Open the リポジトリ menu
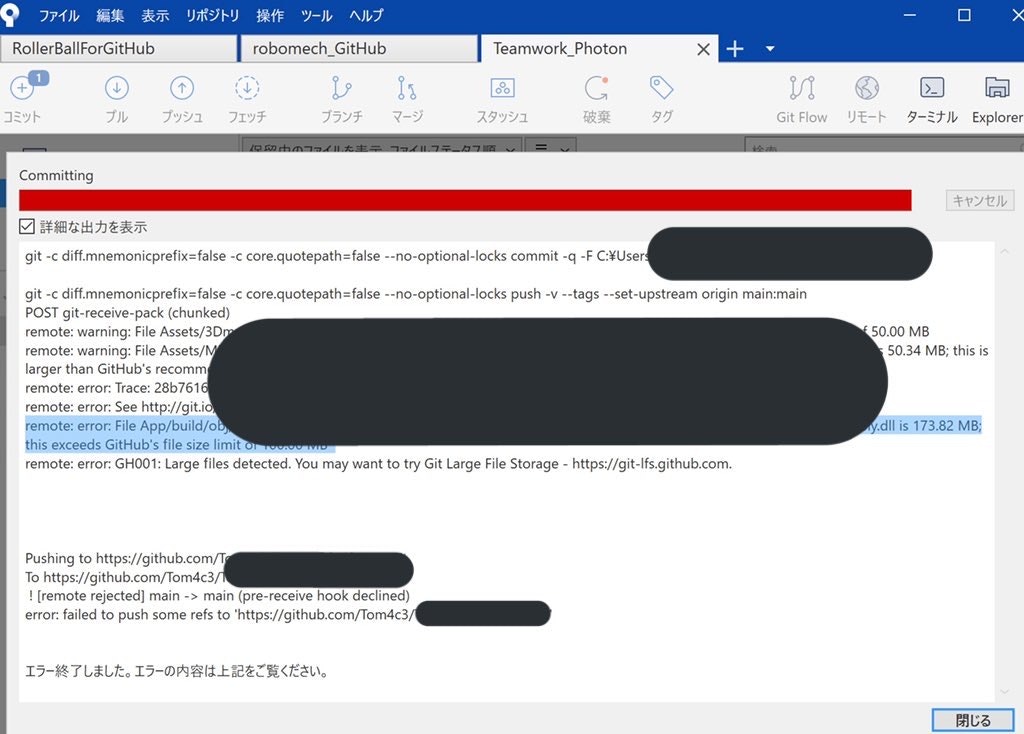Viewport: 1024px width, 734px height. (212, 15)
